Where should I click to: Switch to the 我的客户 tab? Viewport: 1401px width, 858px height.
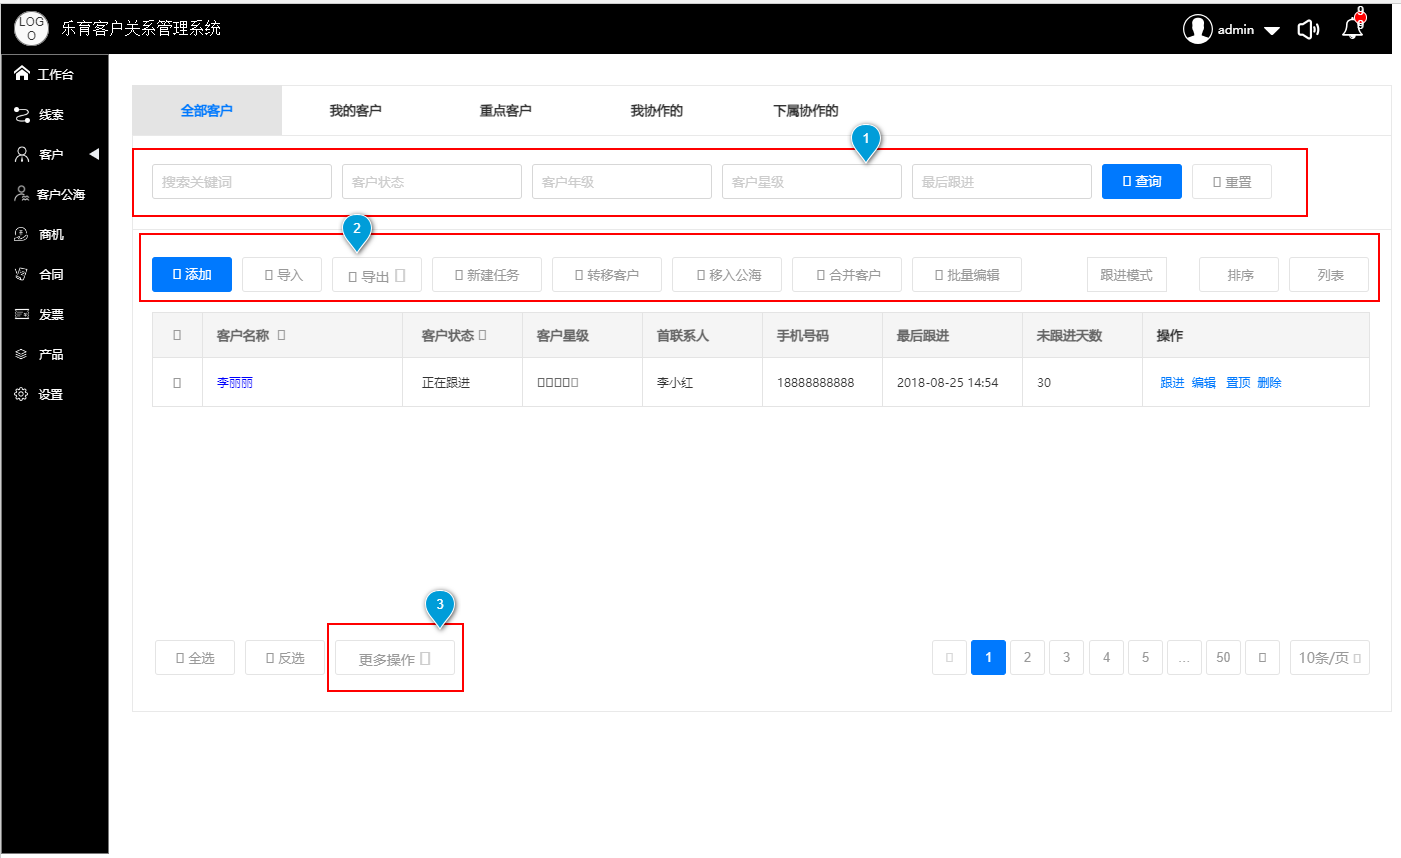pos(356,110)
